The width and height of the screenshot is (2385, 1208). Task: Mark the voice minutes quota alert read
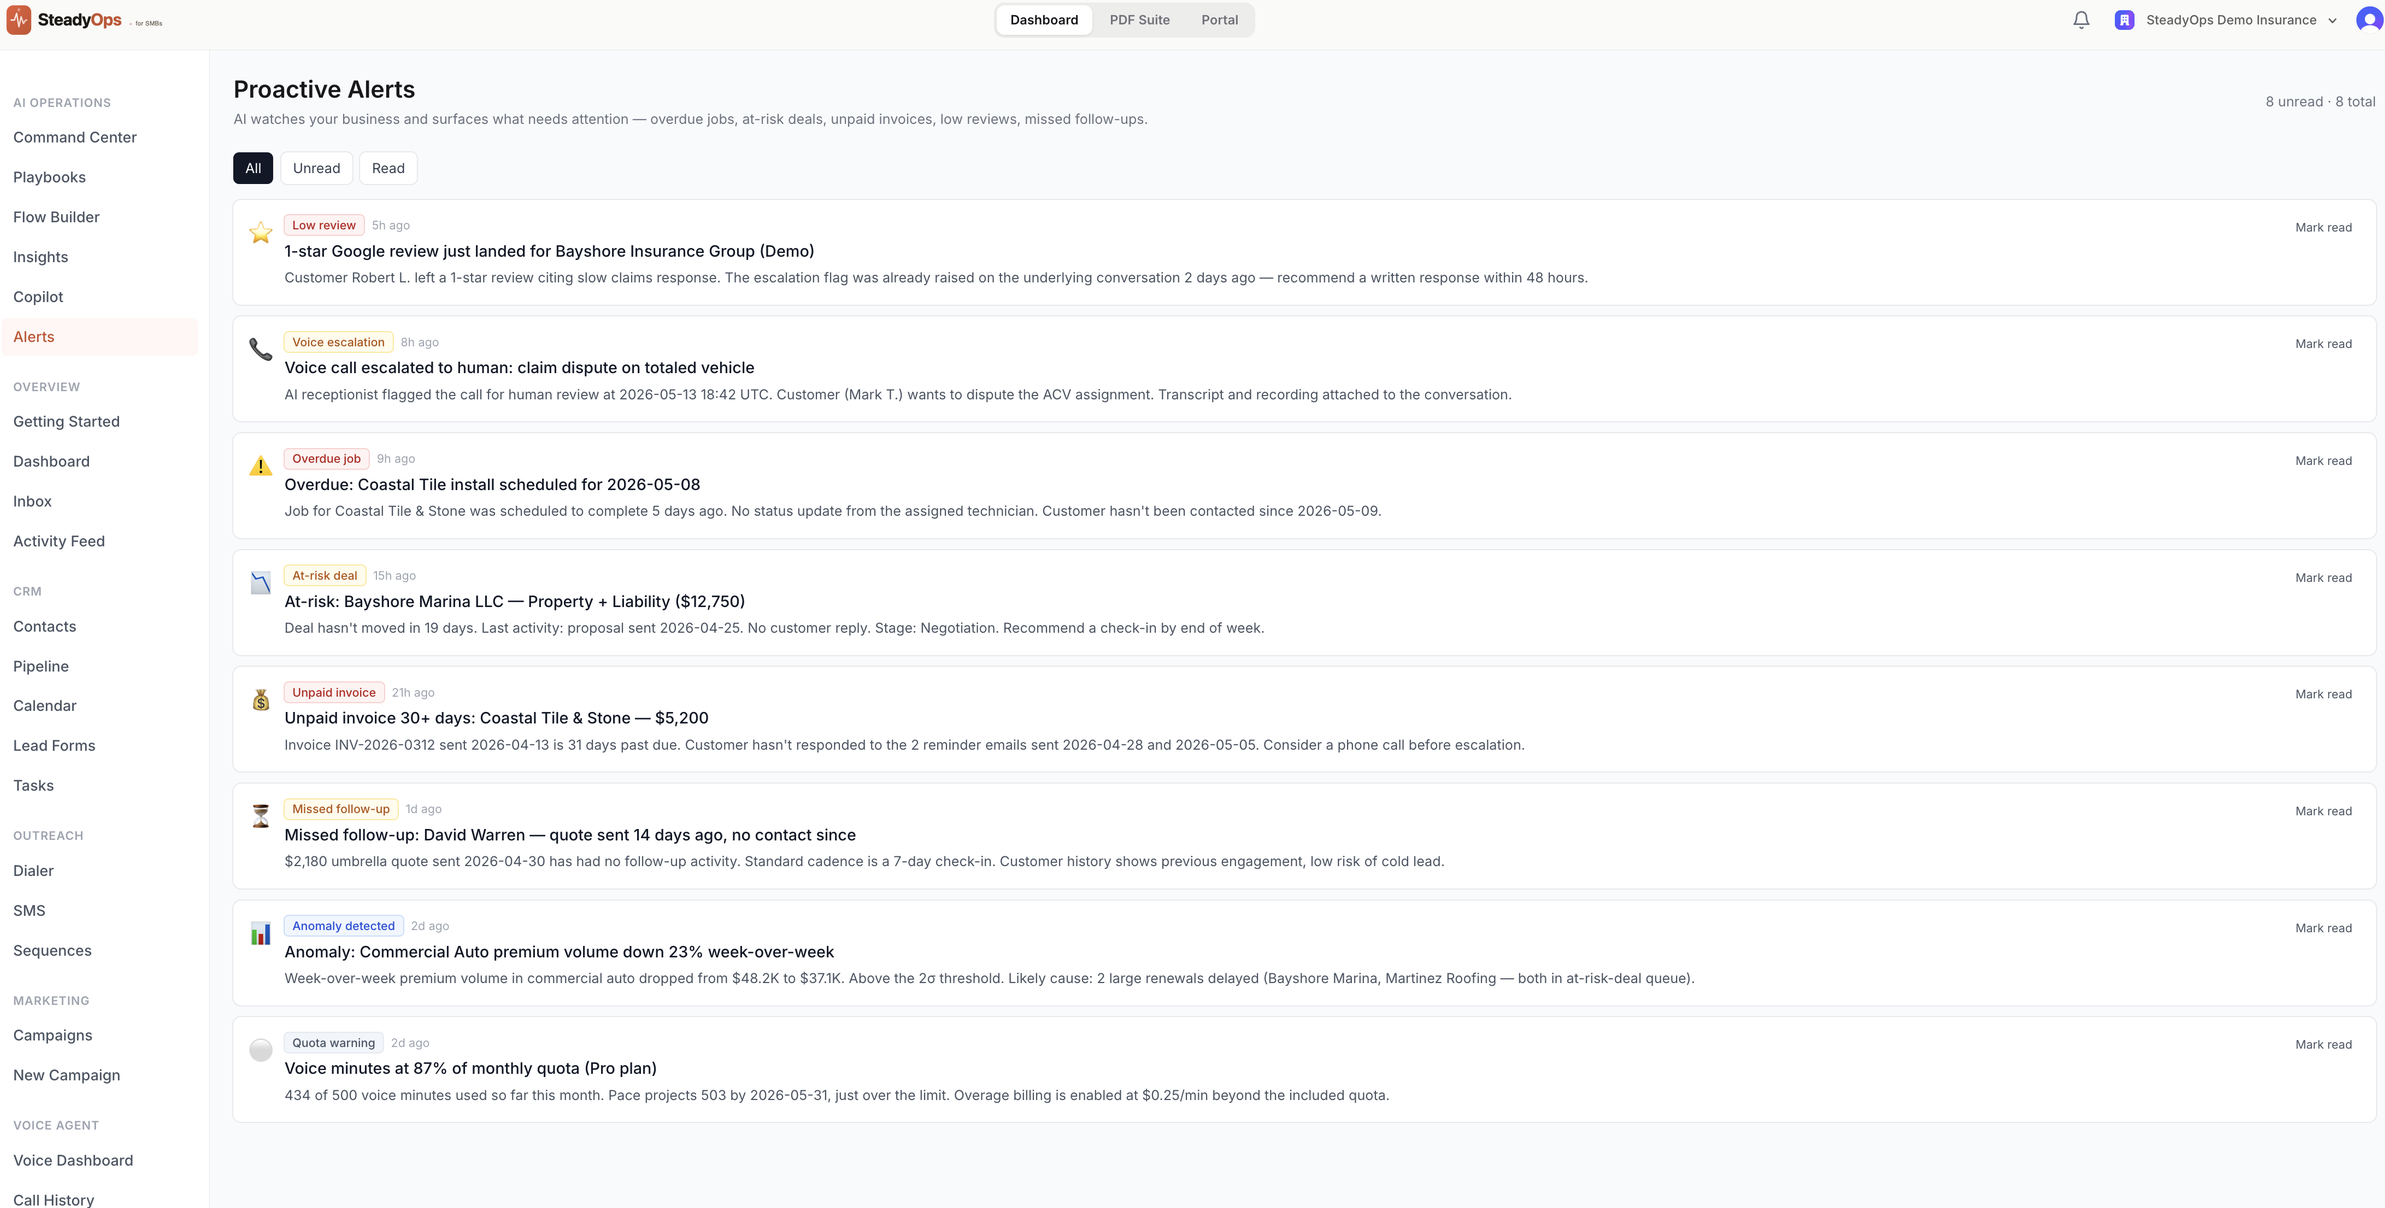pyautogui.click(x=2323, y=1044)
